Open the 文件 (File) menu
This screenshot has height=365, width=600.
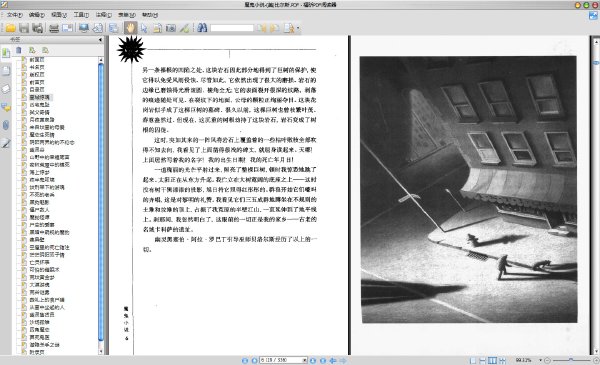(x=15, y=15)
